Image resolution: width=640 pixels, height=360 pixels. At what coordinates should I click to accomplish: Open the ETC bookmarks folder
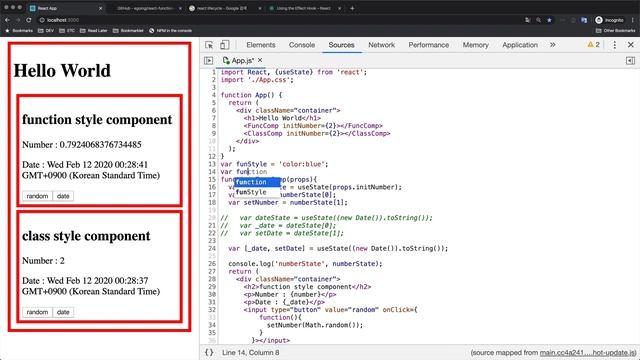tap(67, 31)
